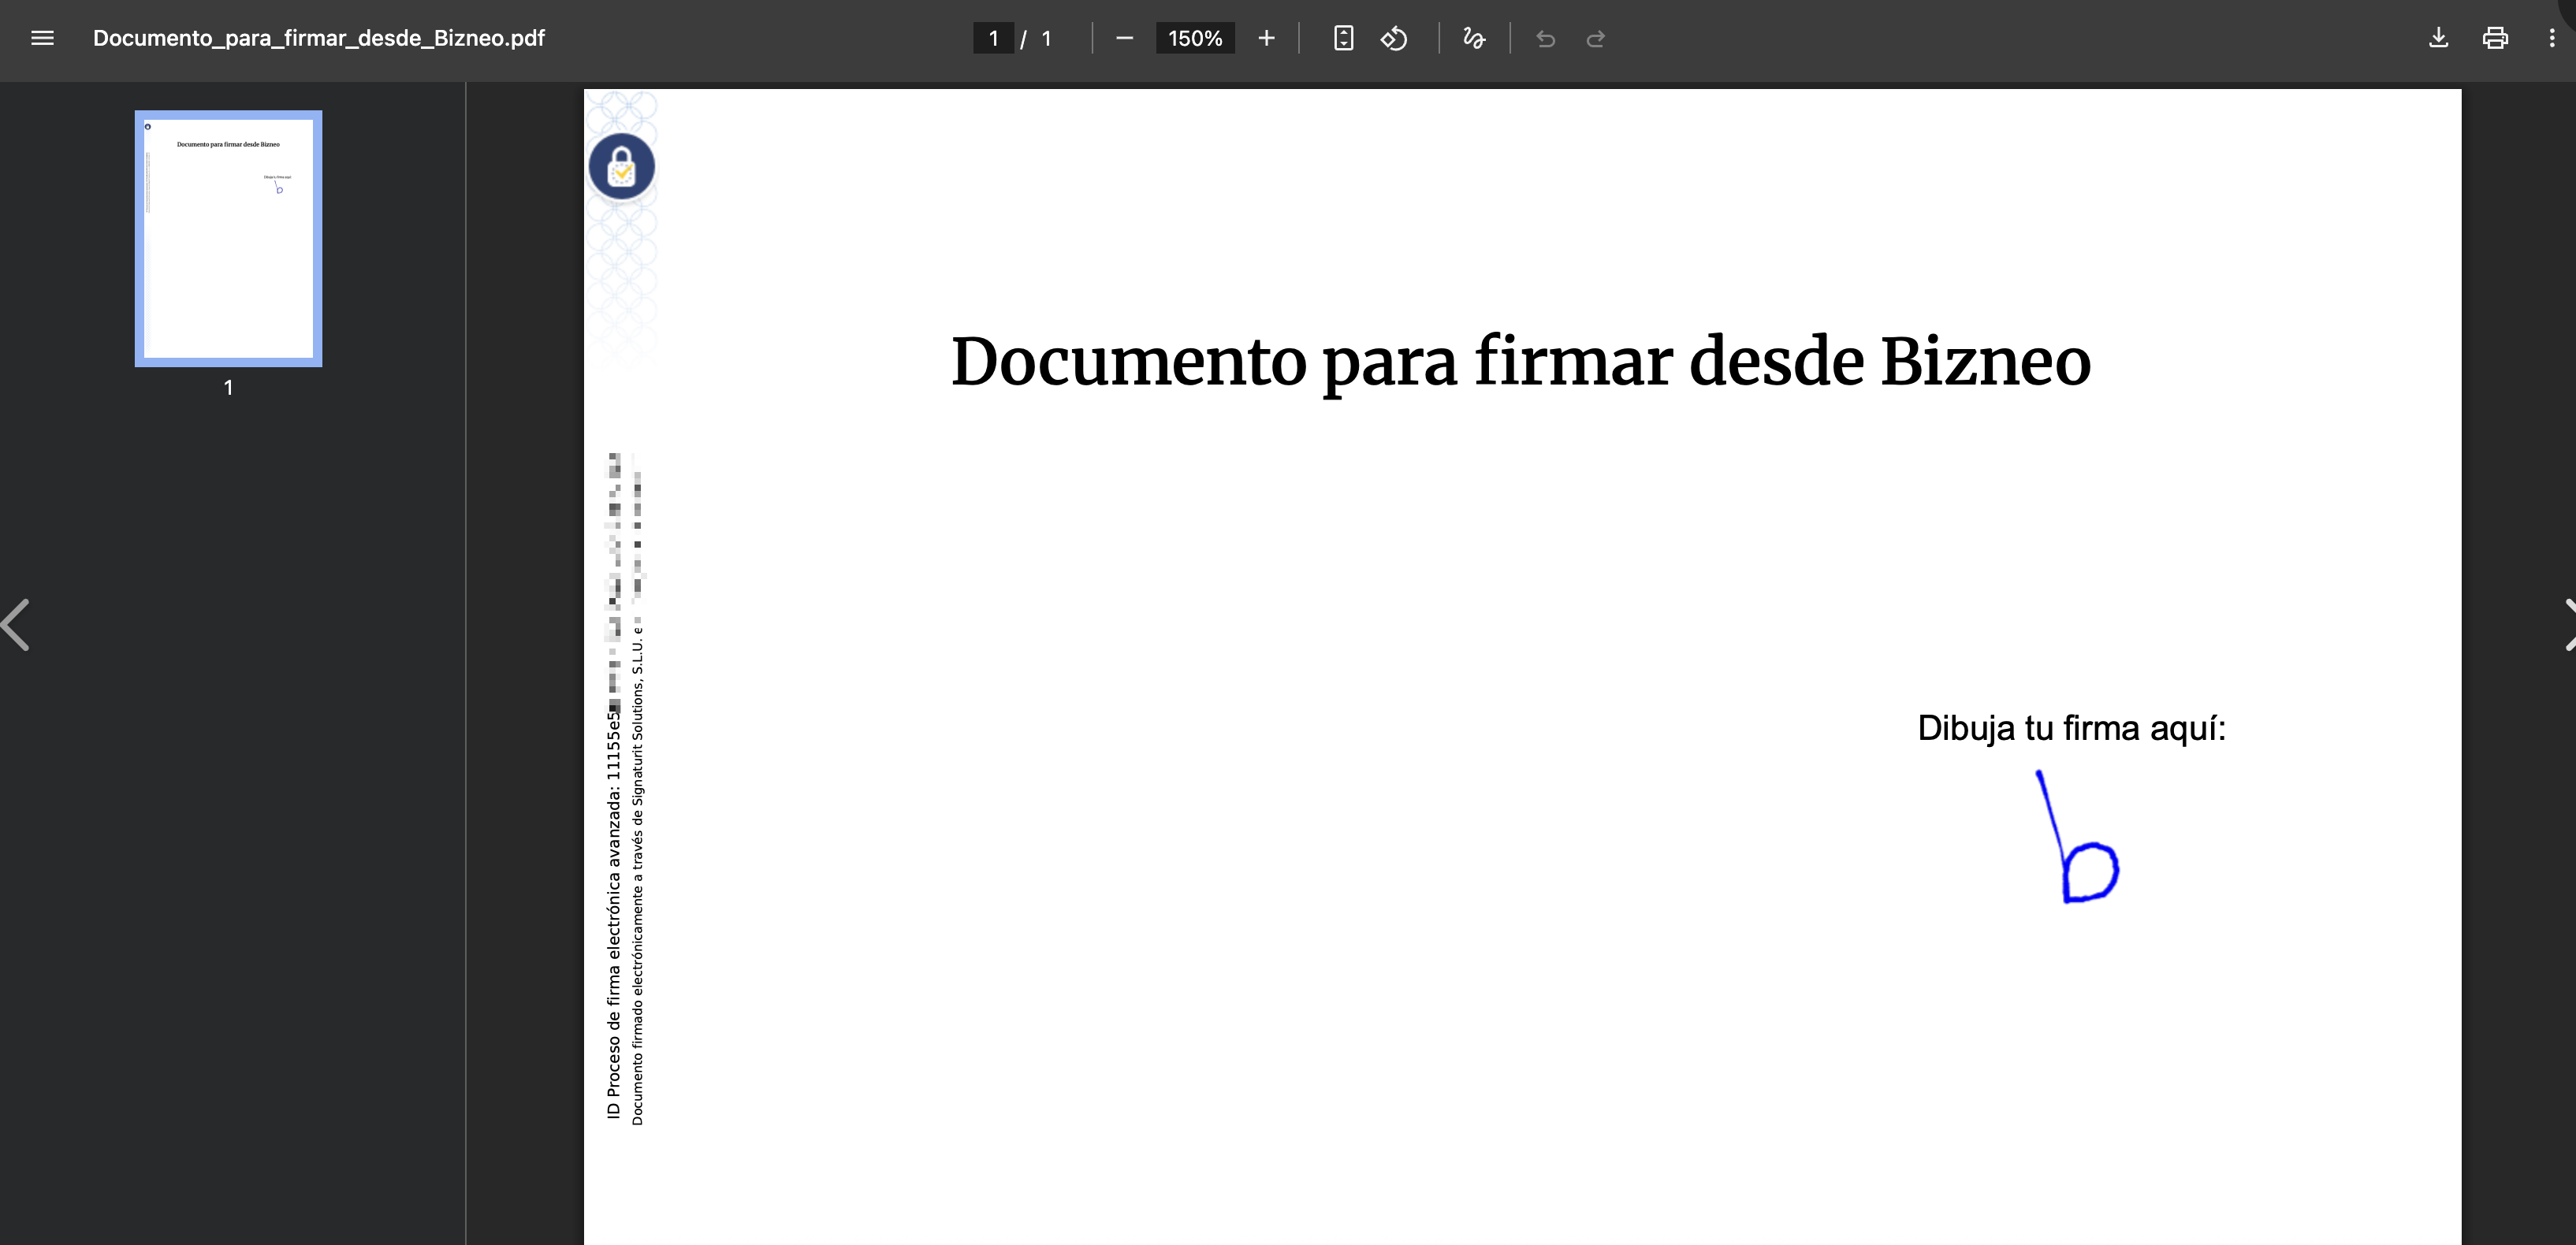Select the draw annotation tool
Image resolution: width=2576 pixels, height=1245 pixels.
pos(1474,38)
